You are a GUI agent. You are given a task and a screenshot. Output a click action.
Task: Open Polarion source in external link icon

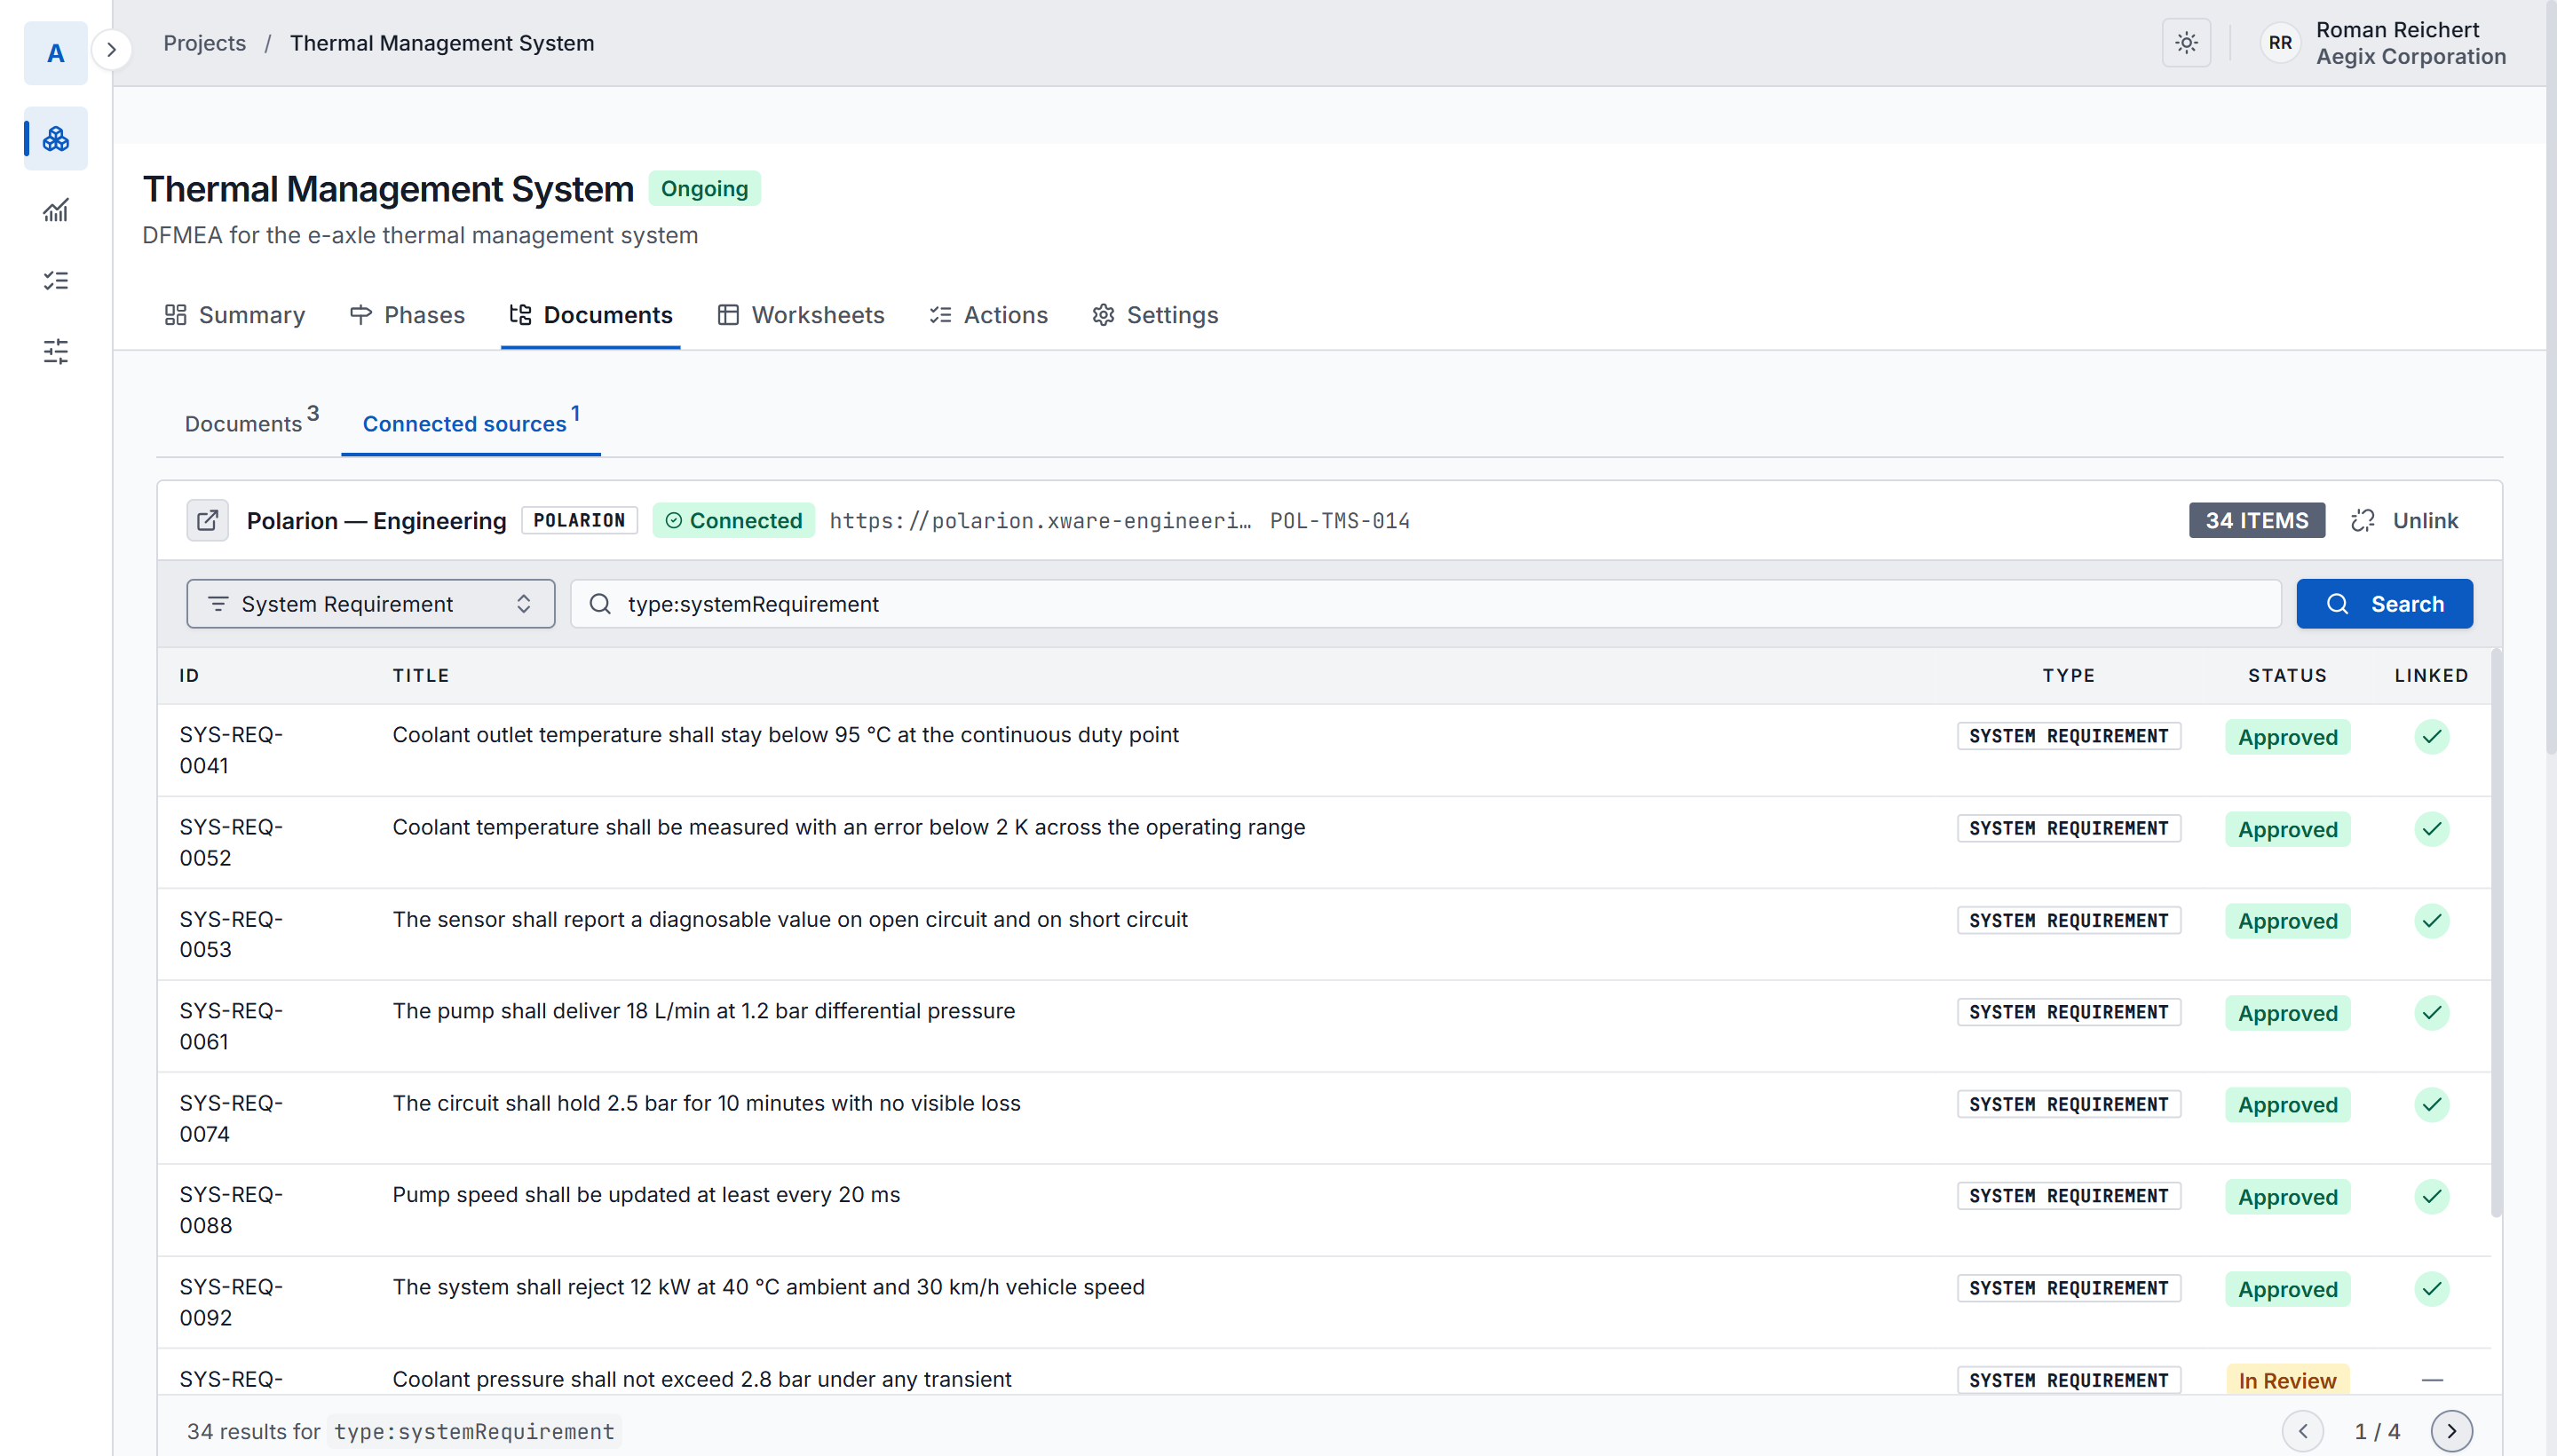coord(207,520)
